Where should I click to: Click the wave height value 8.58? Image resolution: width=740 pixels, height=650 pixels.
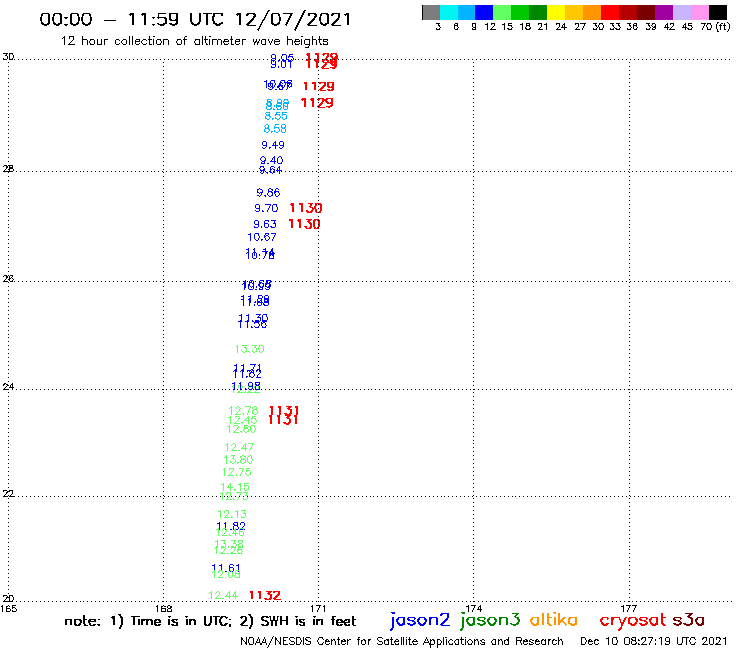(x=275, y=128)
